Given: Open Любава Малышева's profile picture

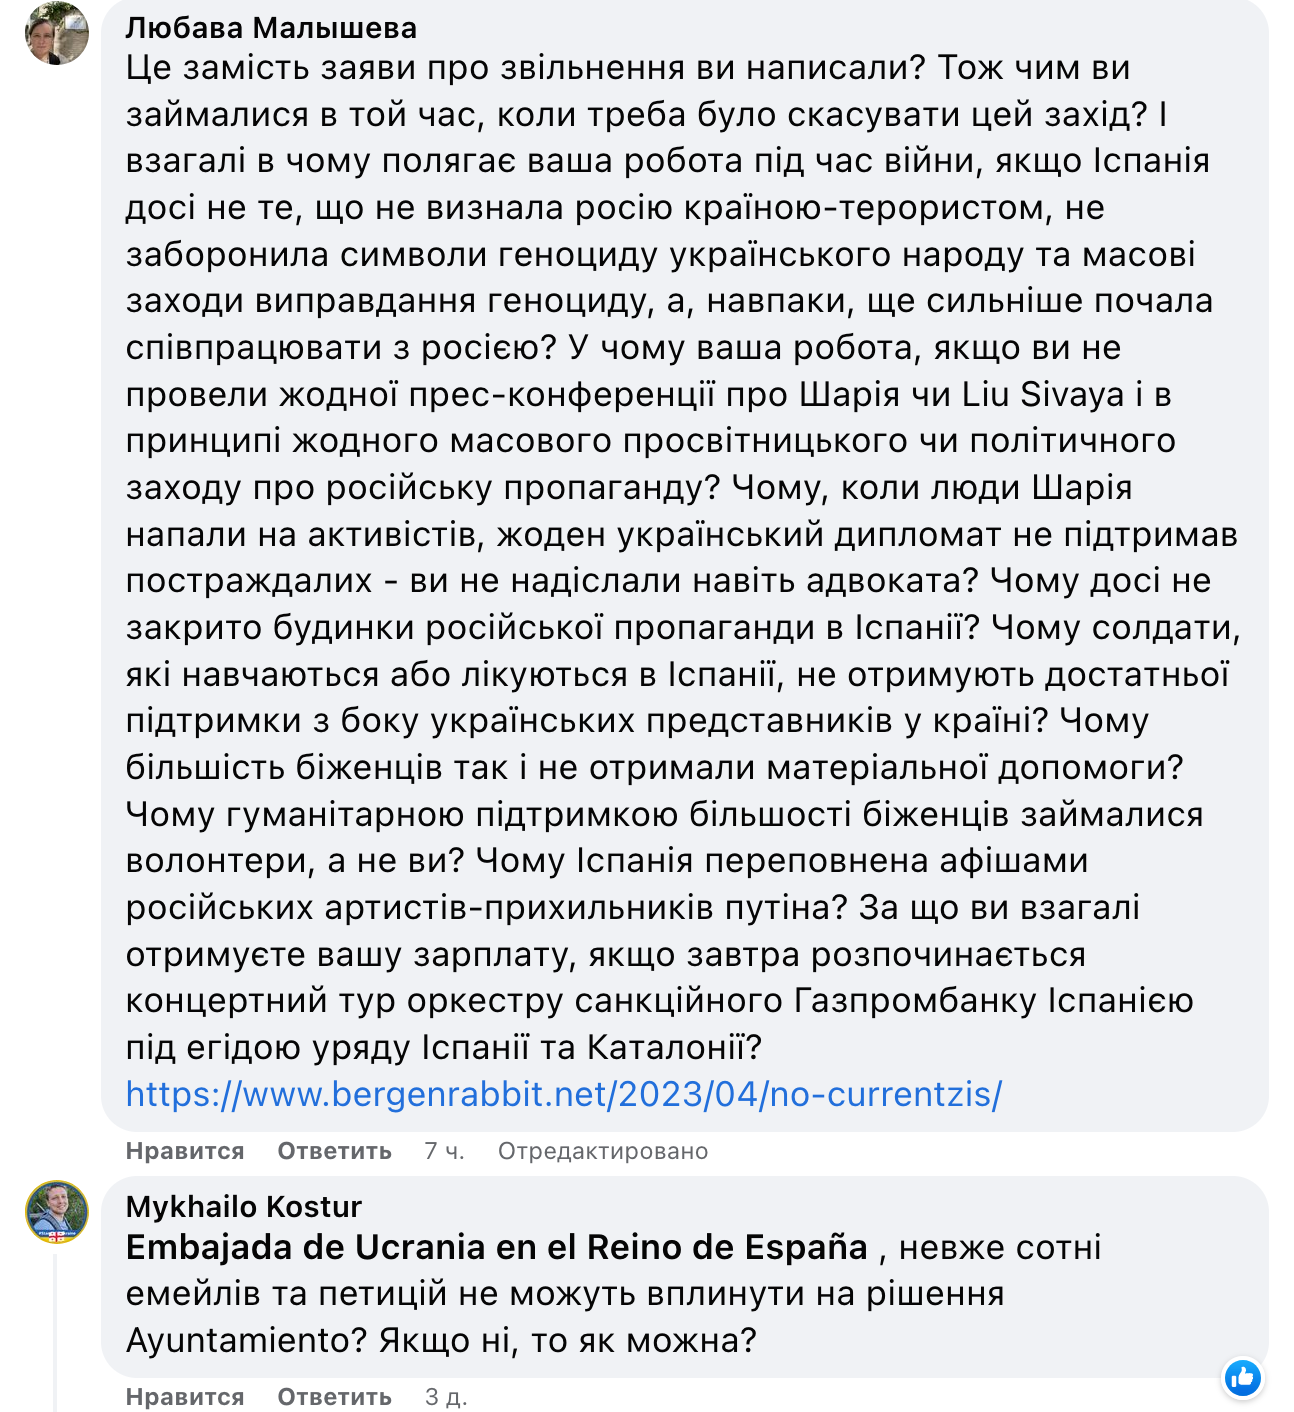Looking at the screenshot, I should (57, 33).
